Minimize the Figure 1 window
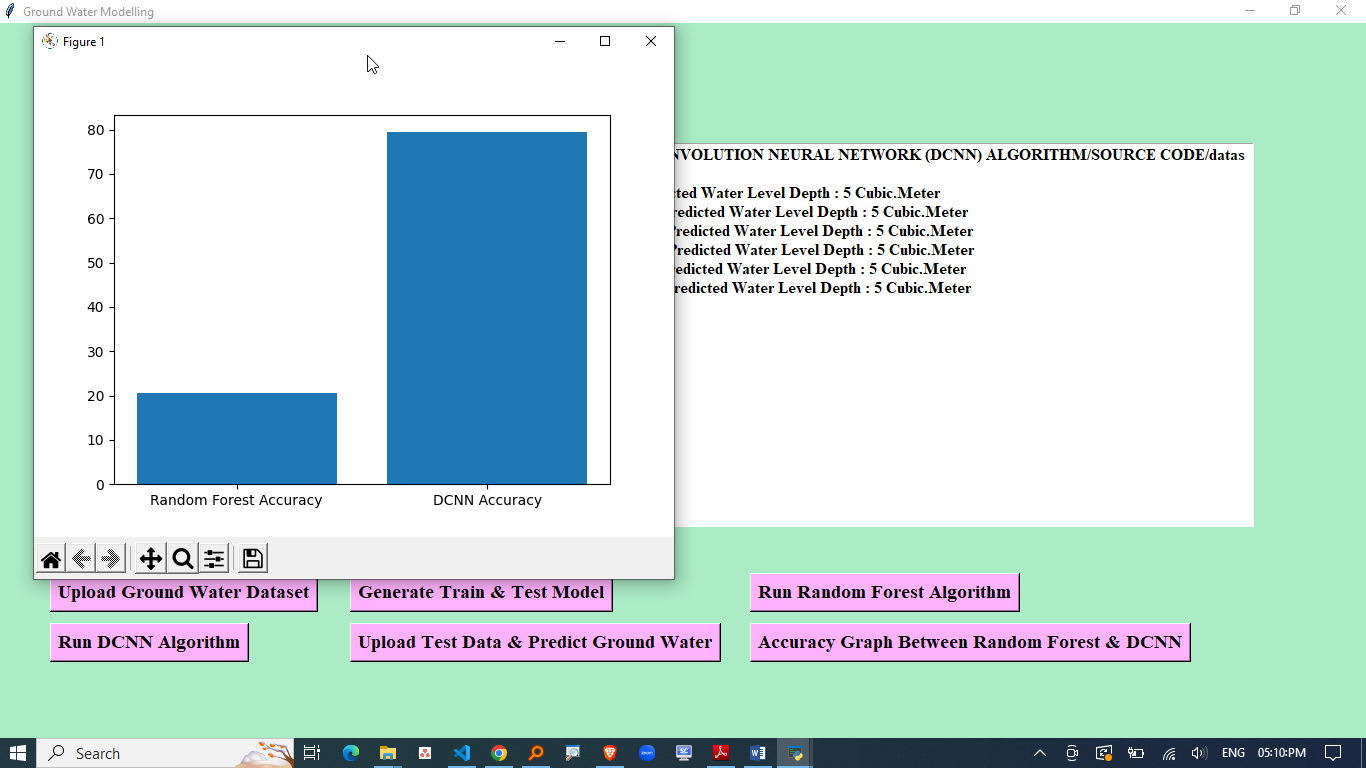This screenshot has width=1366, height=768. pyautogui.click(x=560, y=41)
